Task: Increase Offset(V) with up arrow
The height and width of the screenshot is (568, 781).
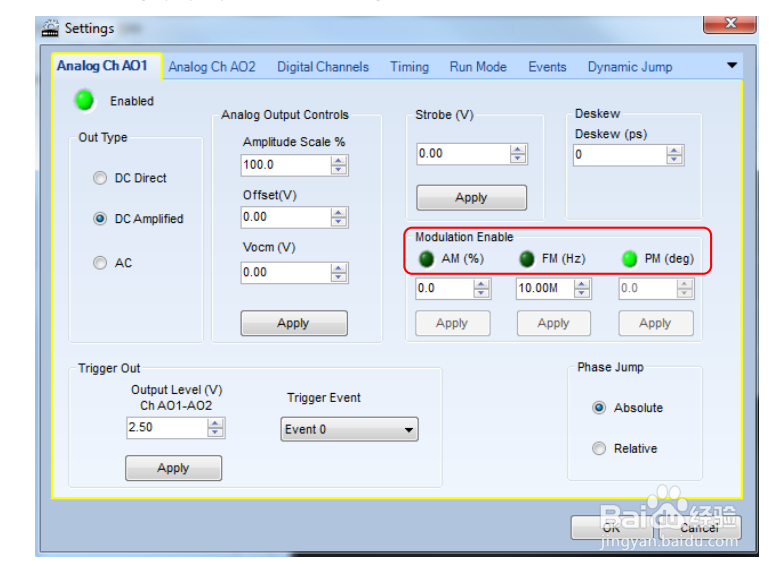Action: click(x=339, y=213)
